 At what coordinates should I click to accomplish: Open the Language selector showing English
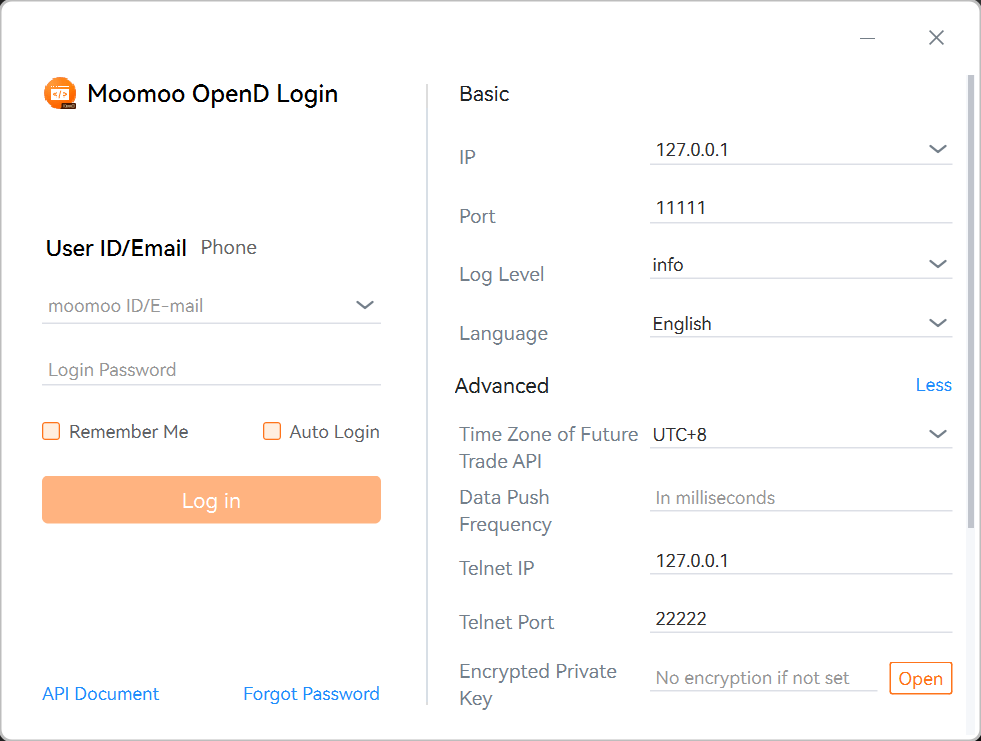coord(800,322)
